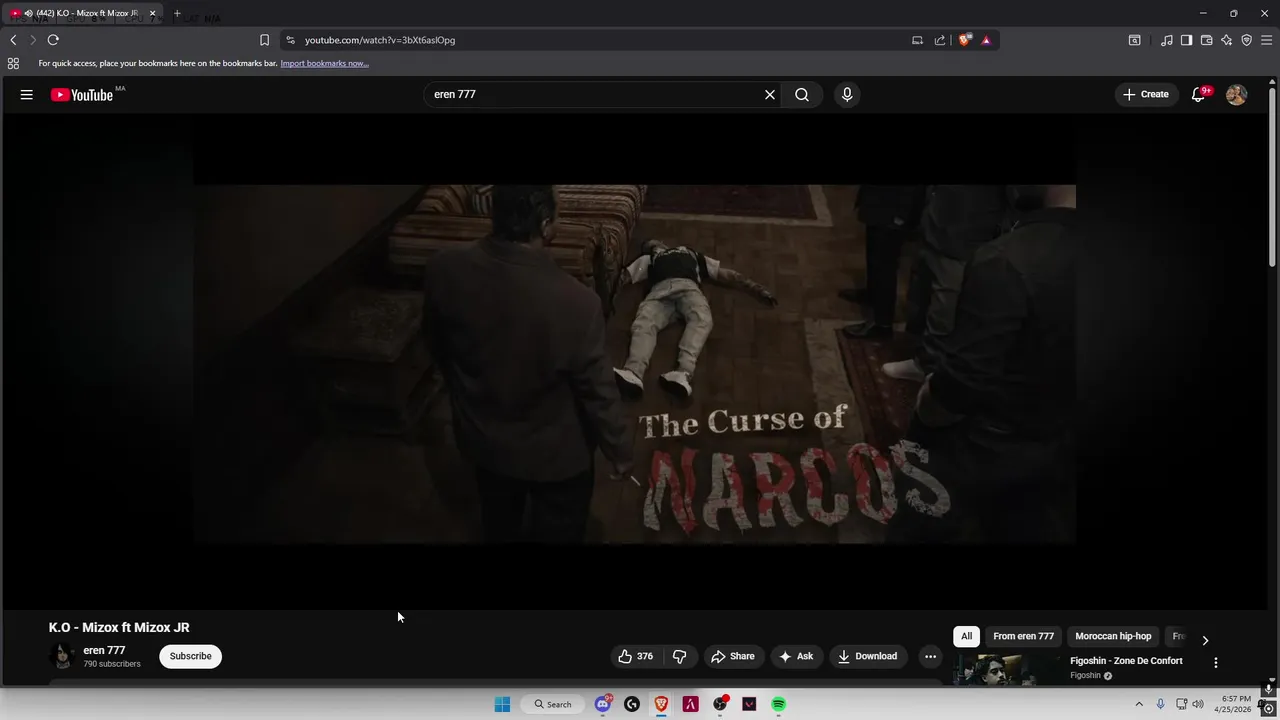Click on the video player area

tap(634, 363)
